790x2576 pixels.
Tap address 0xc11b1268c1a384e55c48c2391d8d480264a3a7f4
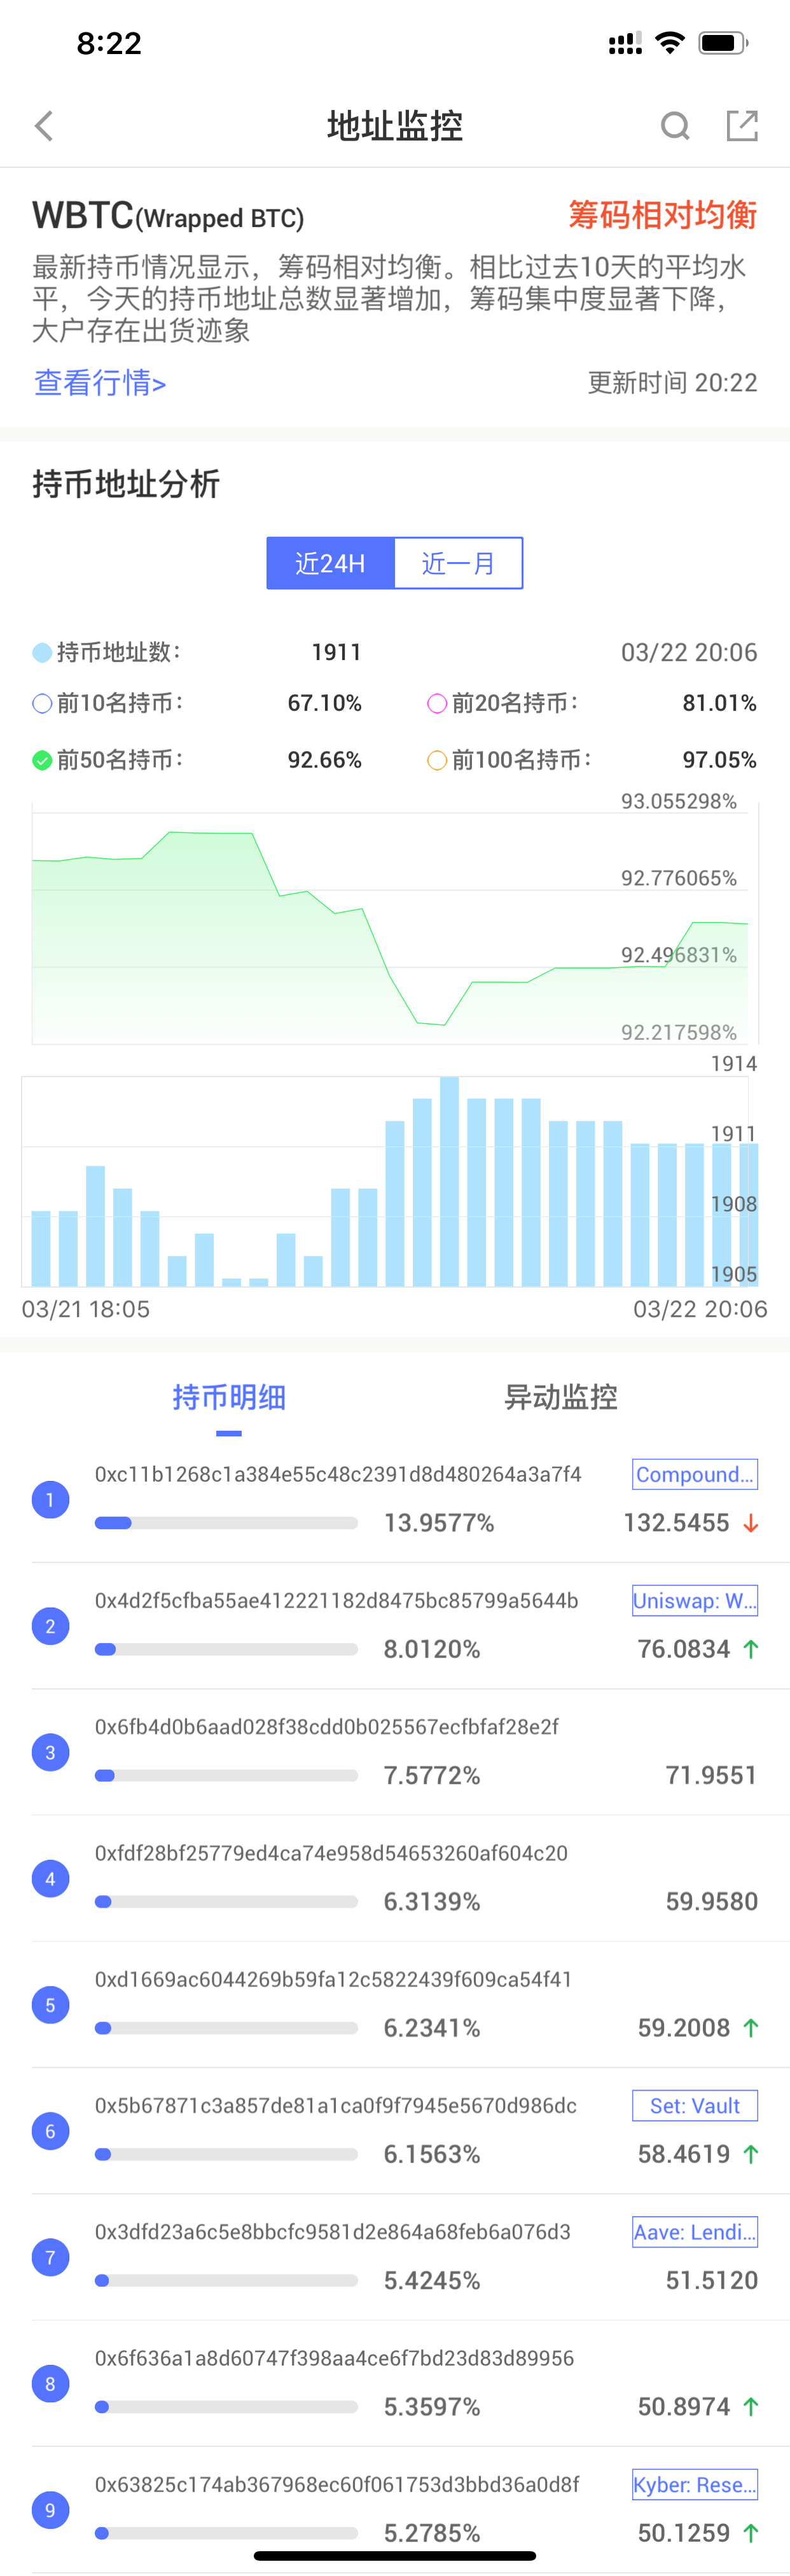[x=338, y=1474]
